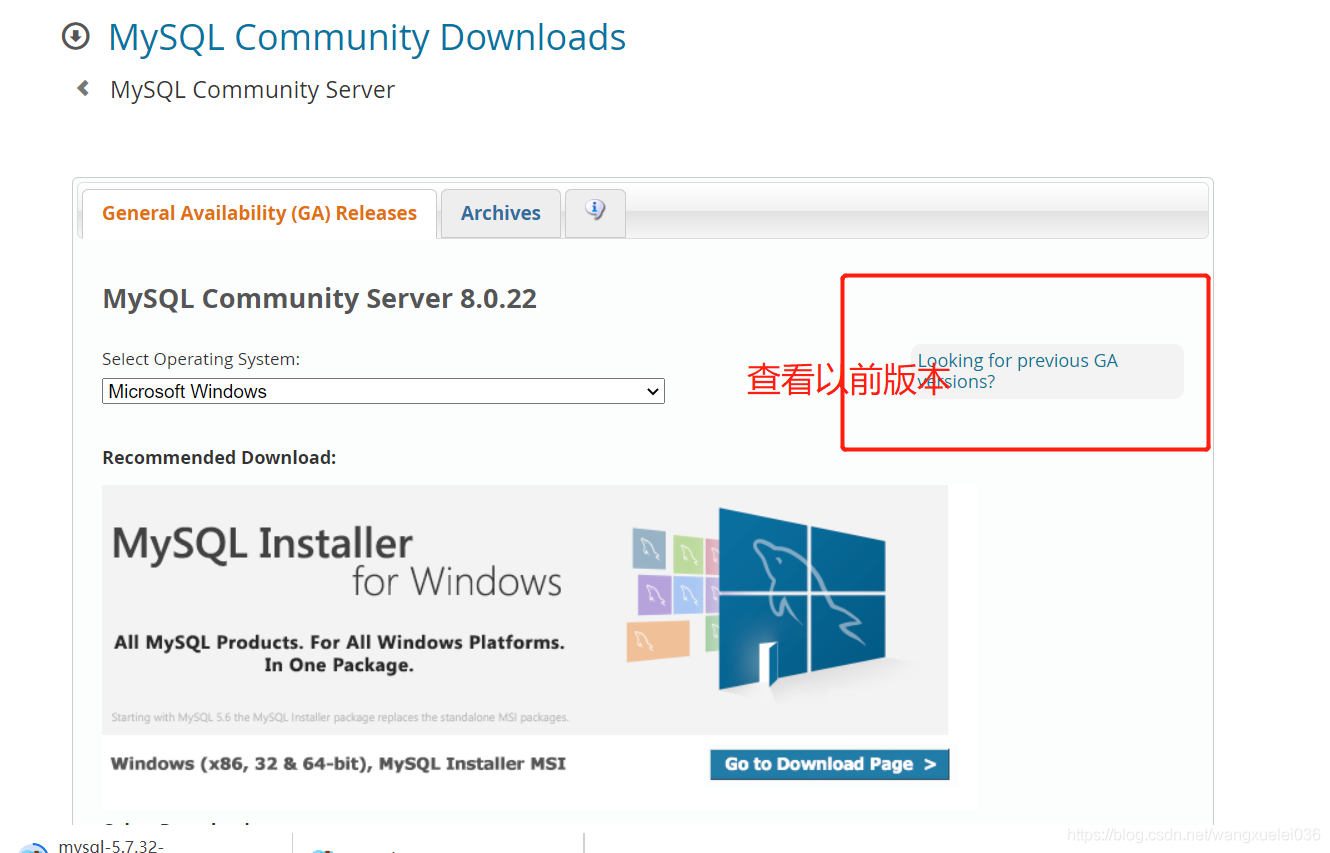The image size is (1330, 853).
Task: Click the Recommended Download label
Action: point(219,458)
